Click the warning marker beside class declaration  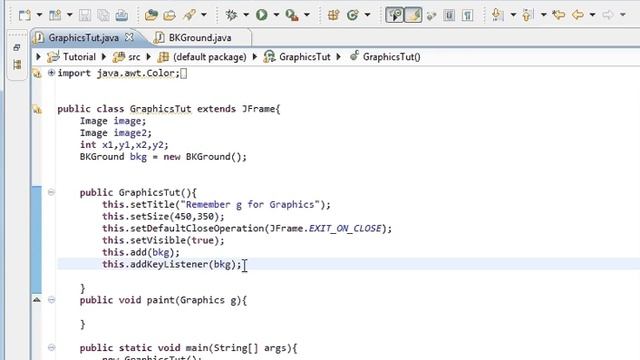[37, 109]
